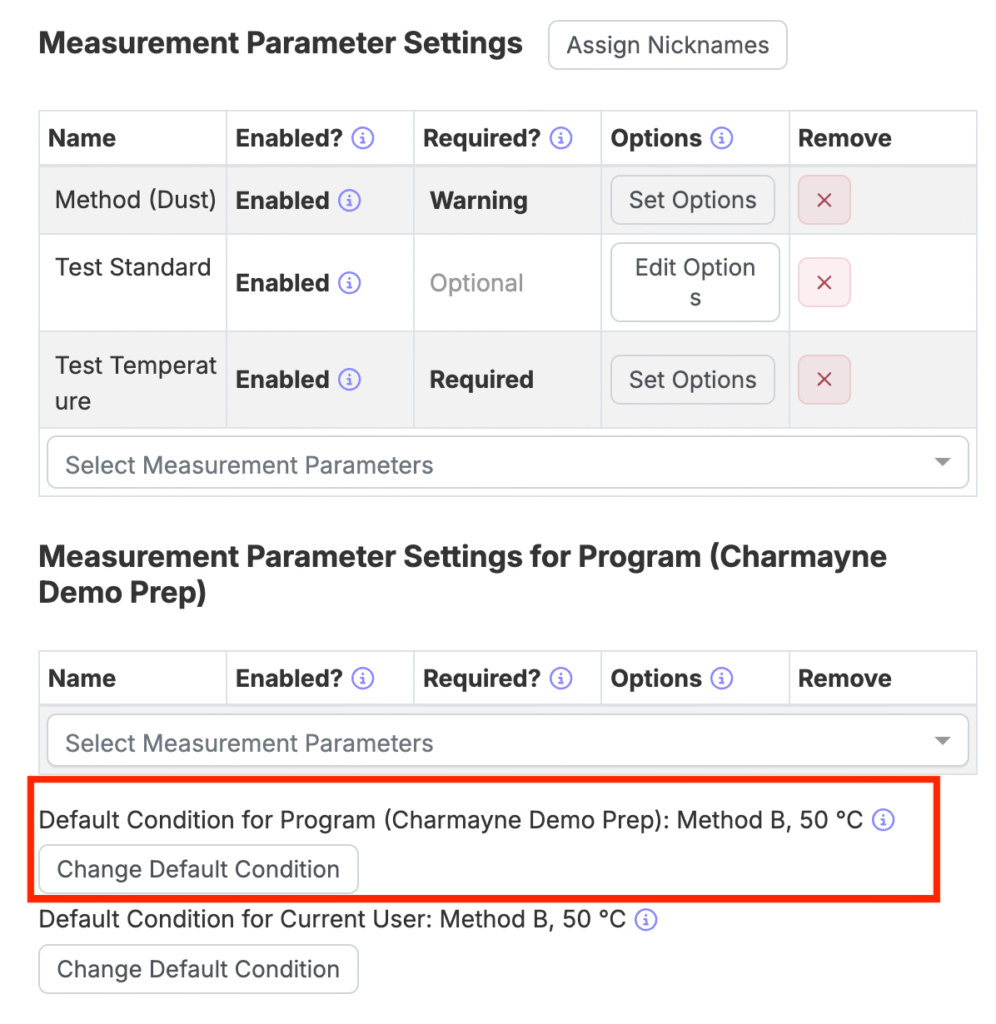Click info icon beside top Enabled? header

[x=362, y=138]
